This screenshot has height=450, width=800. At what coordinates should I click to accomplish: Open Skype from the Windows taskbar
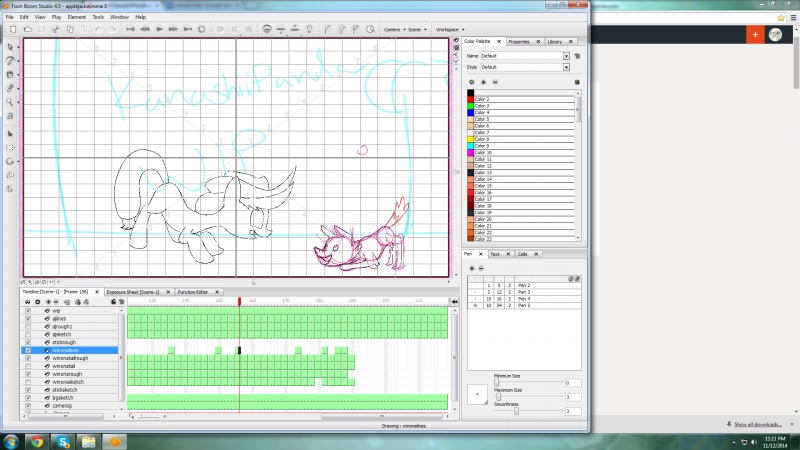pos(63,442)
